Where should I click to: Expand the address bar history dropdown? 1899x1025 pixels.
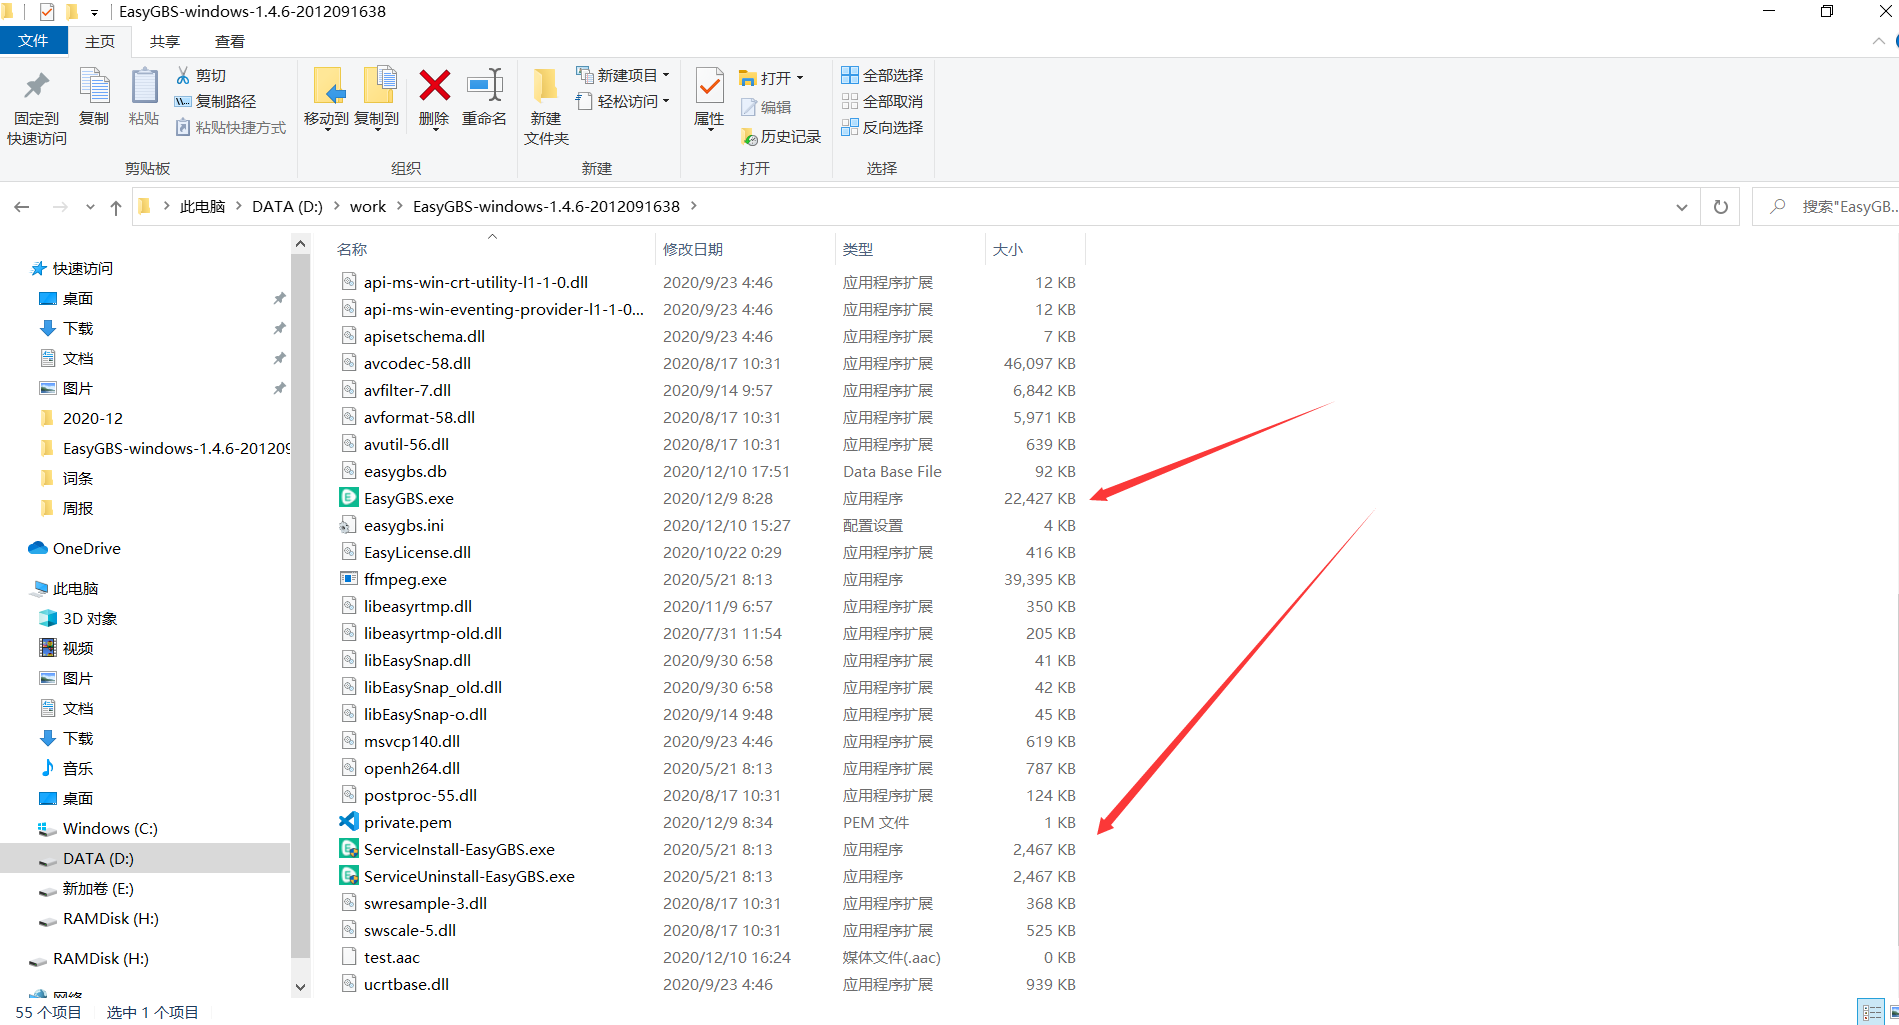click(1682, 207)
